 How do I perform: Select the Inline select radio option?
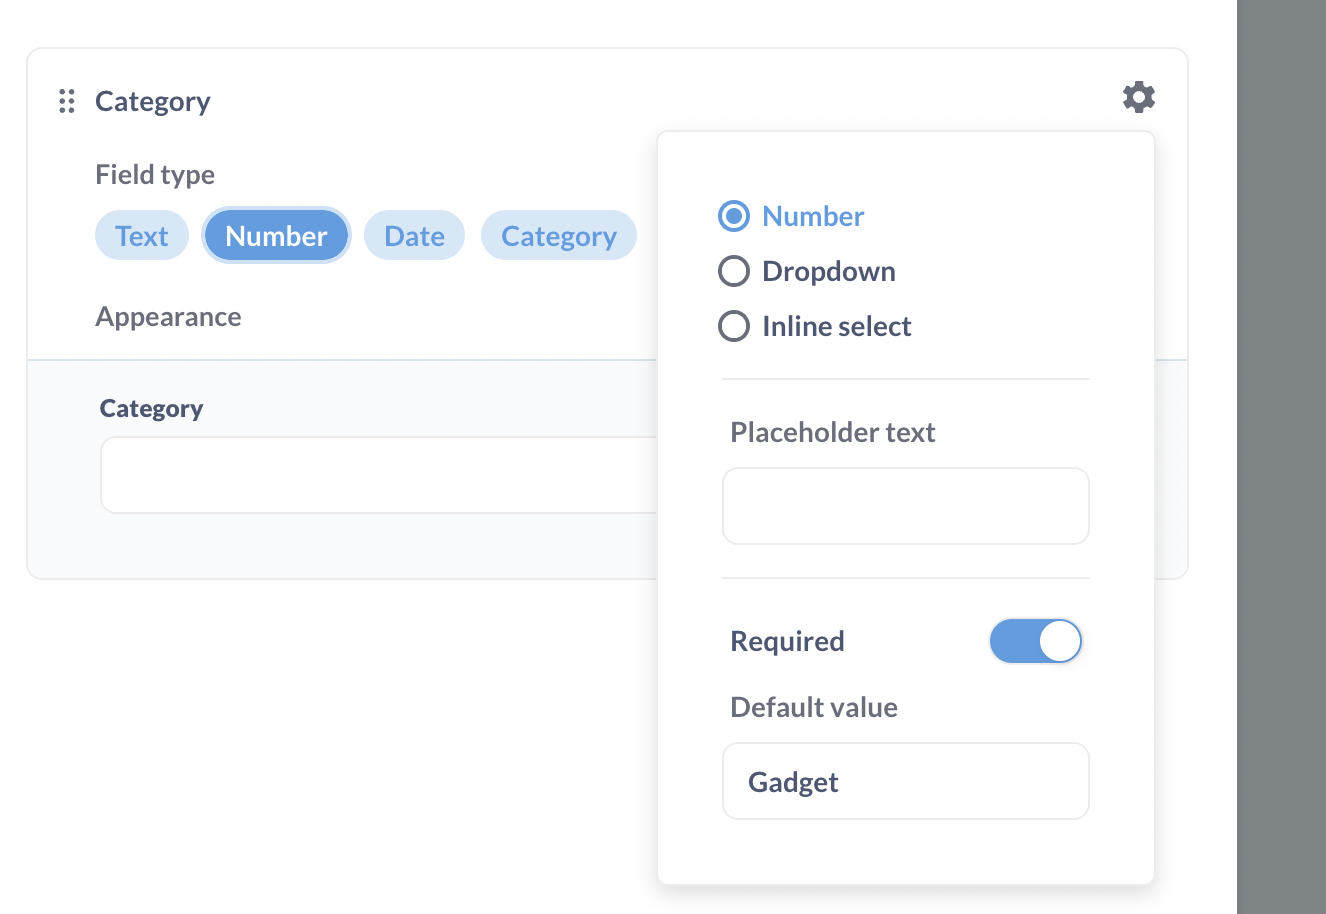pyautogui.click(x=733, y=326)
